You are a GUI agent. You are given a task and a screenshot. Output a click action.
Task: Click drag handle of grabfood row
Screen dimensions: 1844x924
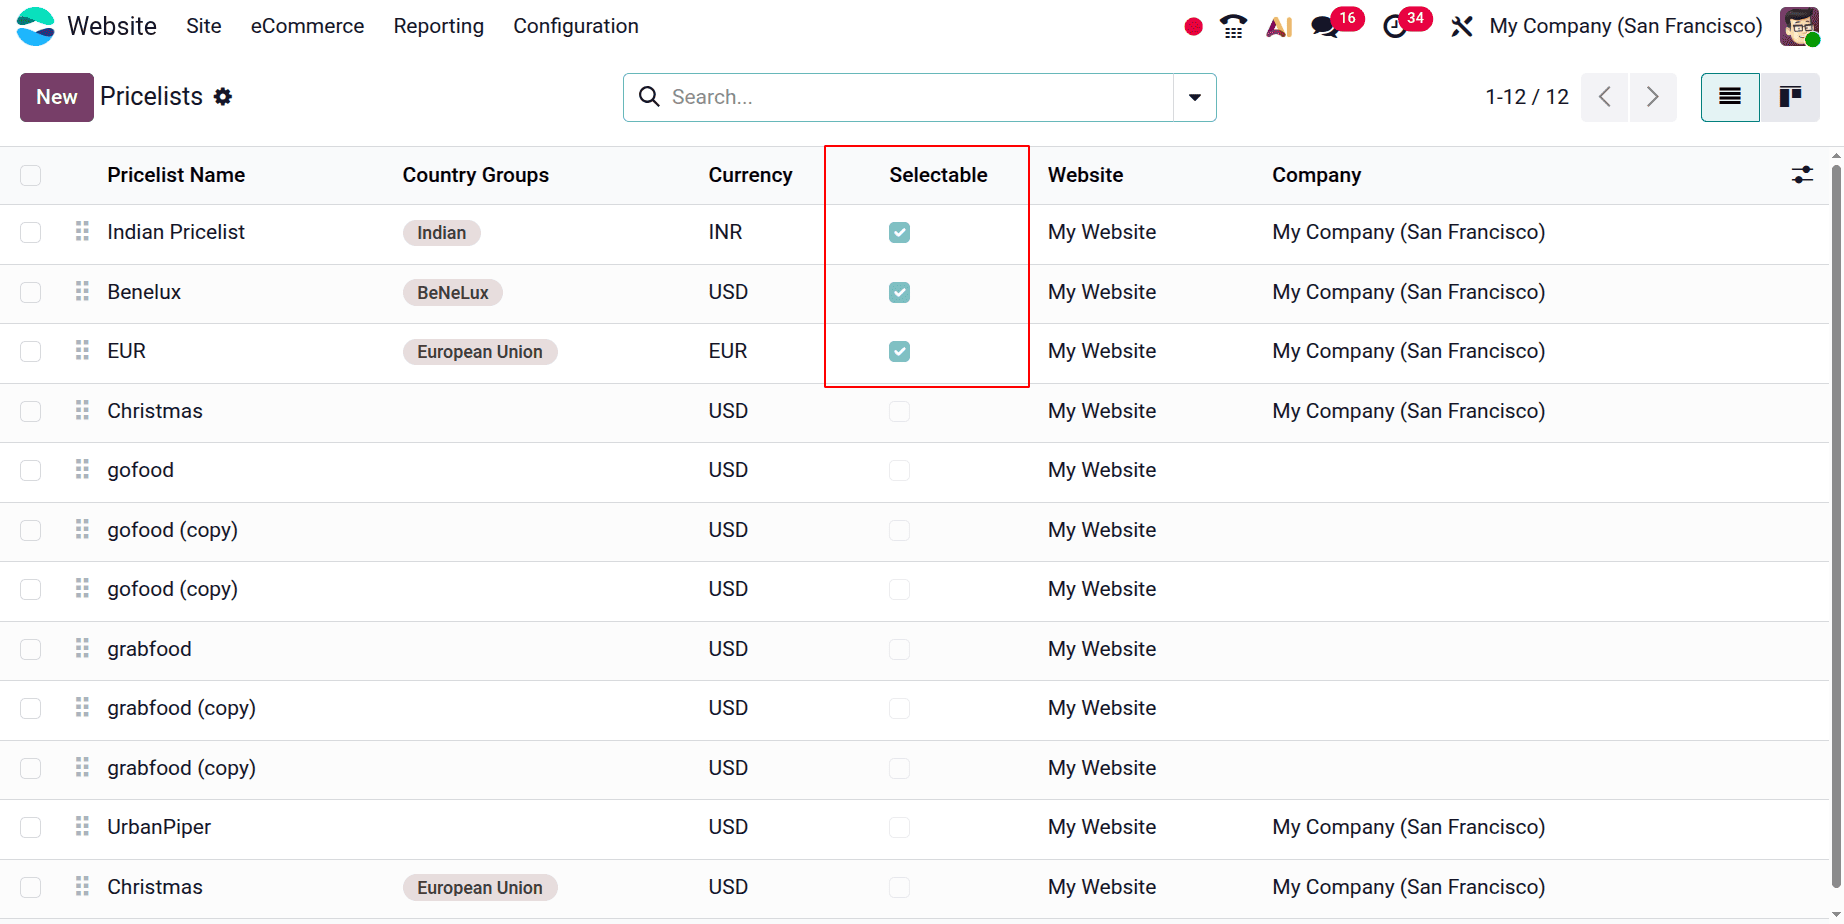click(x=82, y=649)
